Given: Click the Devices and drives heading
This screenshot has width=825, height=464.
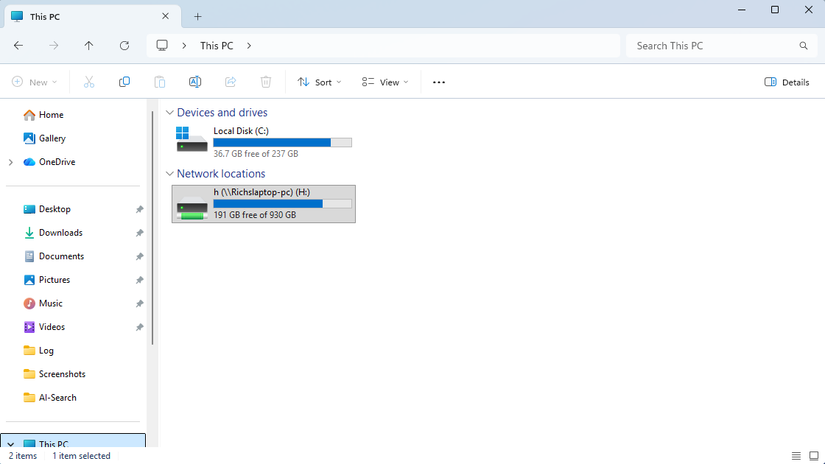Looking at the screenshot, I should [222, 113].
